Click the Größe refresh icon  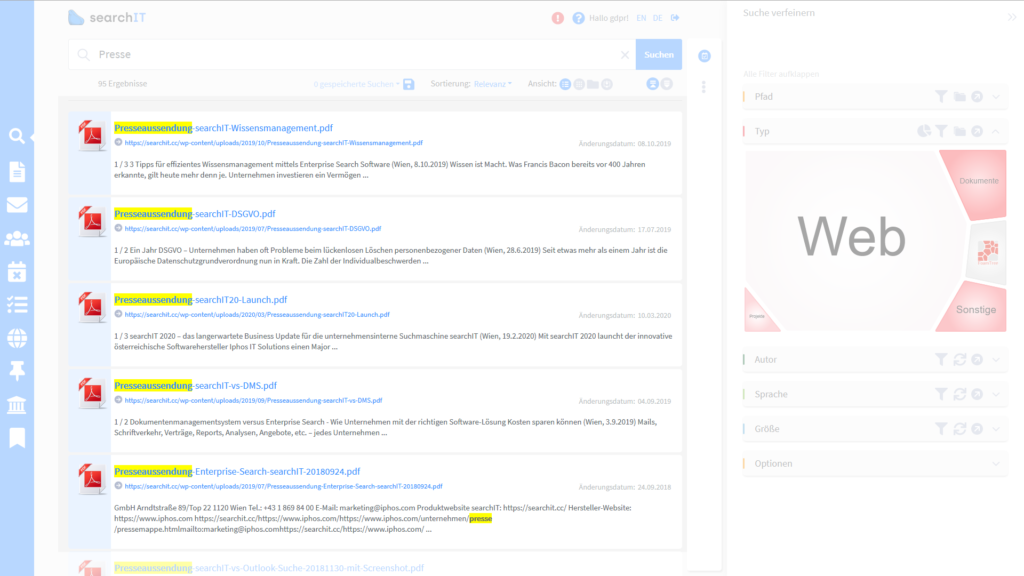(x=959, y=428)
